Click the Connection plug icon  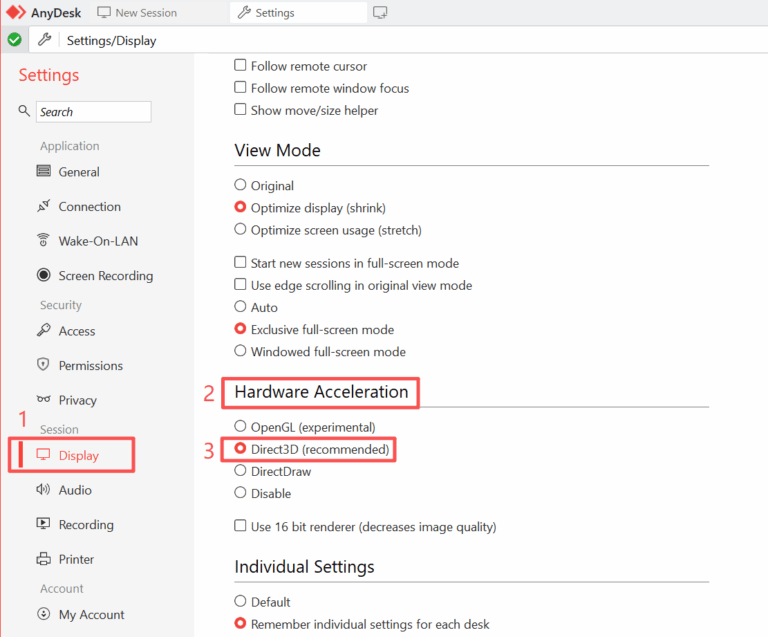(x=43, y=206)
